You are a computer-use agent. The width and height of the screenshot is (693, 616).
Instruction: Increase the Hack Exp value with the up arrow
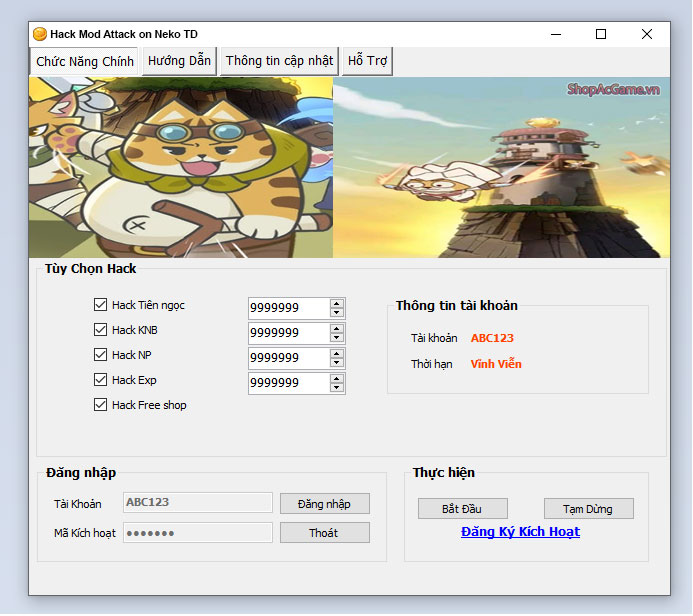[x=337, y=379]
